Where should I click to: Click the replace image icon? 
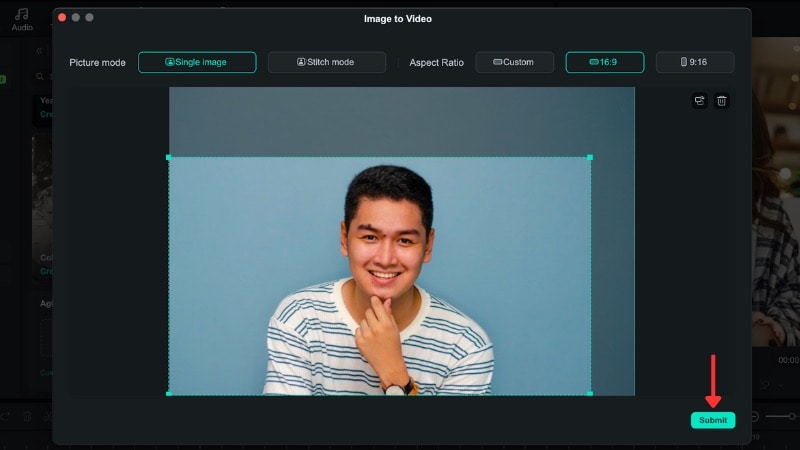tap(699, 101)
